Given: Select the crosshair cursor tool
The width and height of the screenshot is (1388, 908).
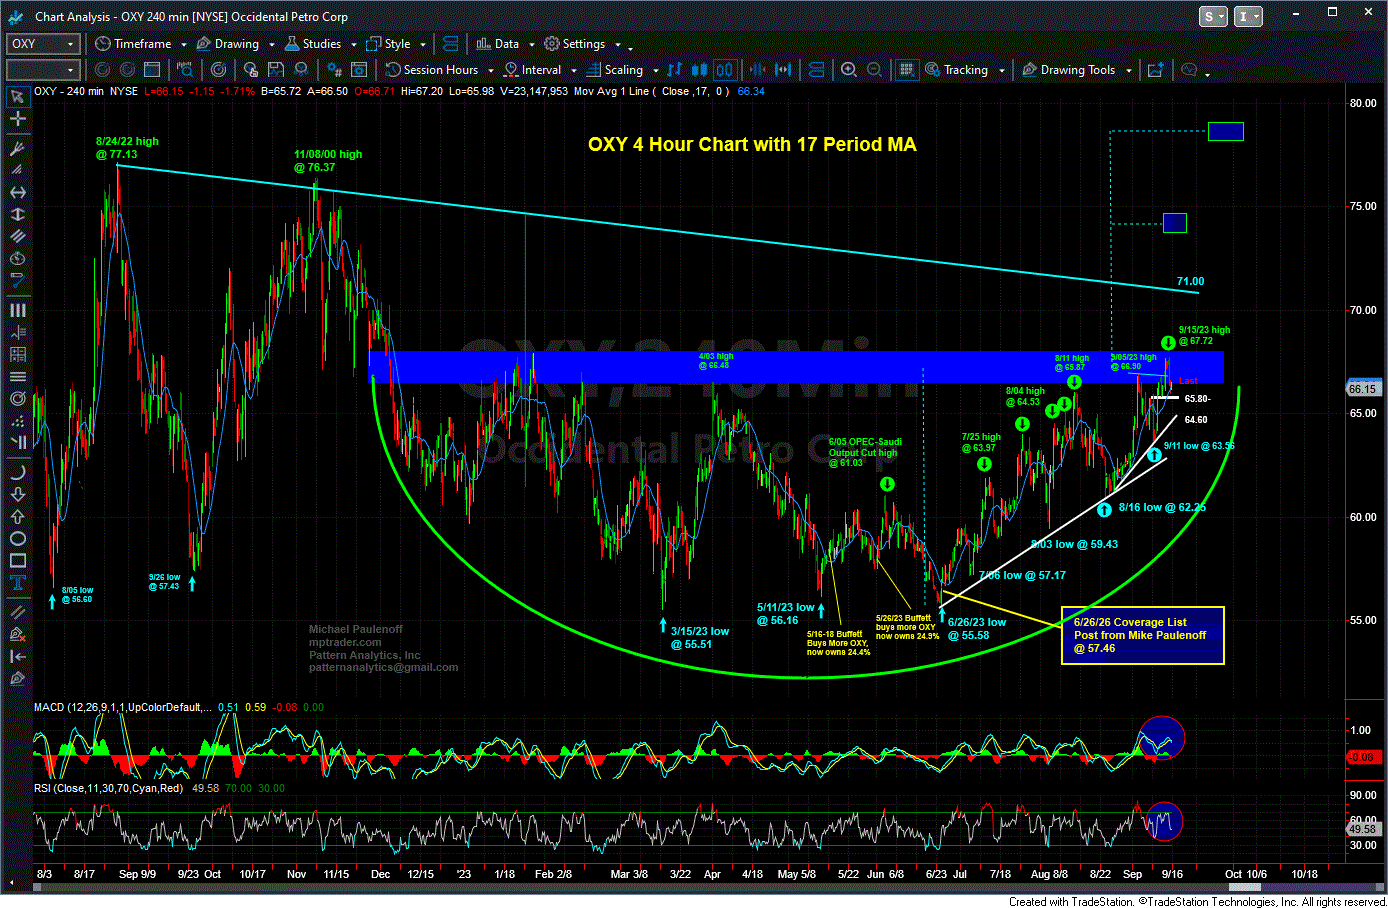Looking at the screenshot, I should pyautogui.click(x=17, y=119).
